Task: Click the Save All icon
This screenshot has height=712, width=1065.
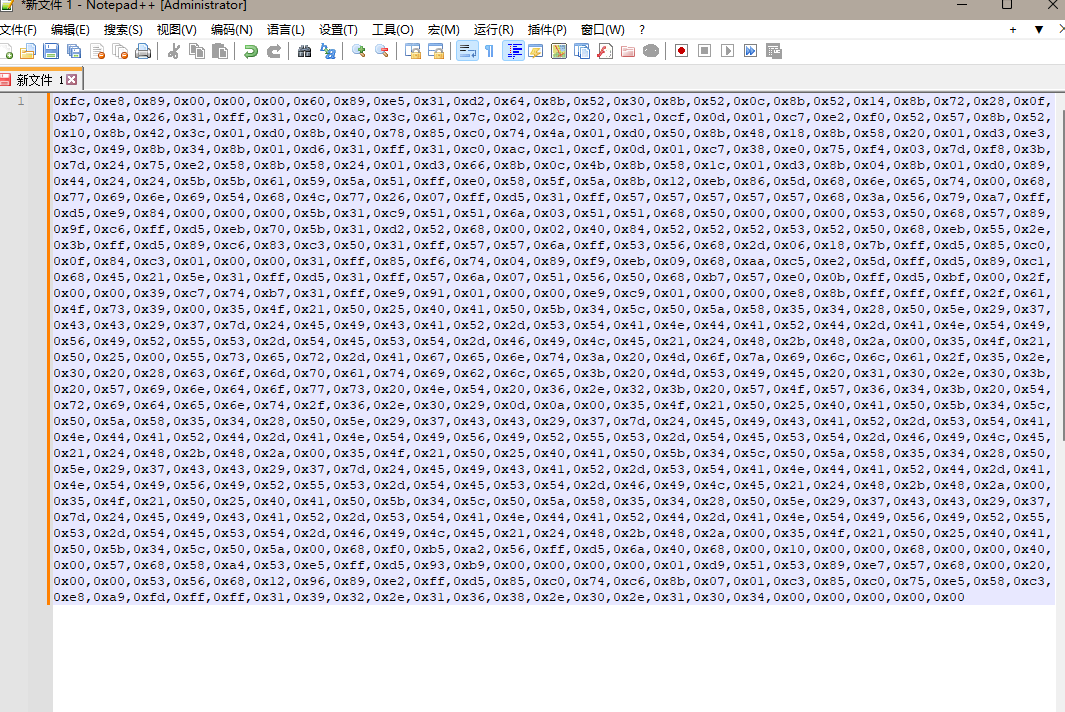Action: click(x=74, y=51)
